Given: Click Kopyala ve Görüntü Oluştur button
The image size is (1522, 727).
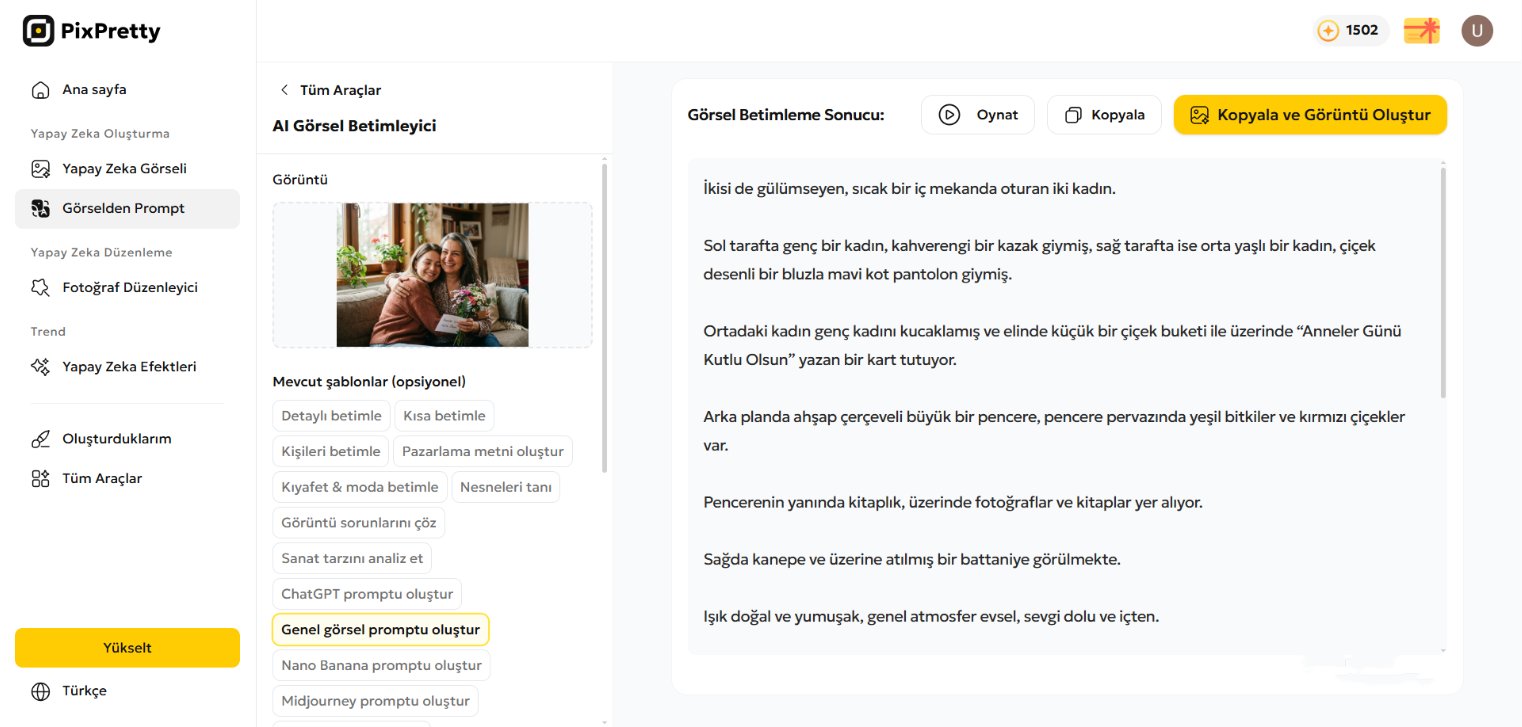Looking at the screenshot, I should [x=1310, y=115].
